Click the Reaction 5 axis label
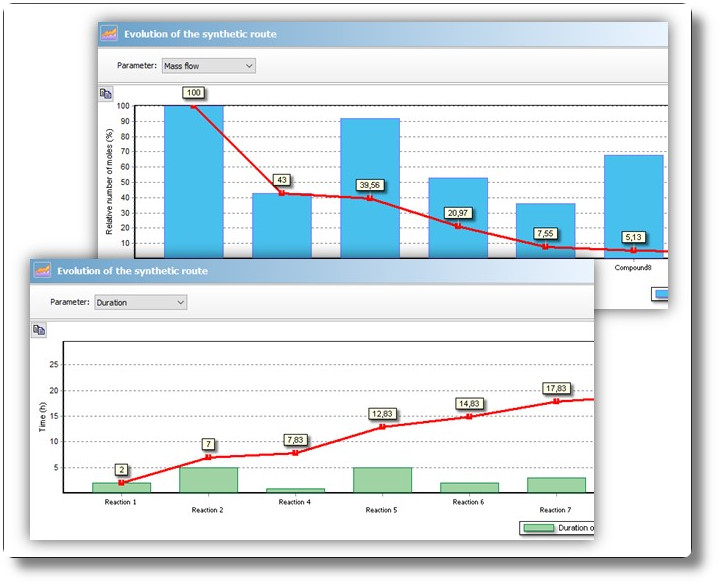The image size is (719, 585). tap(382, 510)
